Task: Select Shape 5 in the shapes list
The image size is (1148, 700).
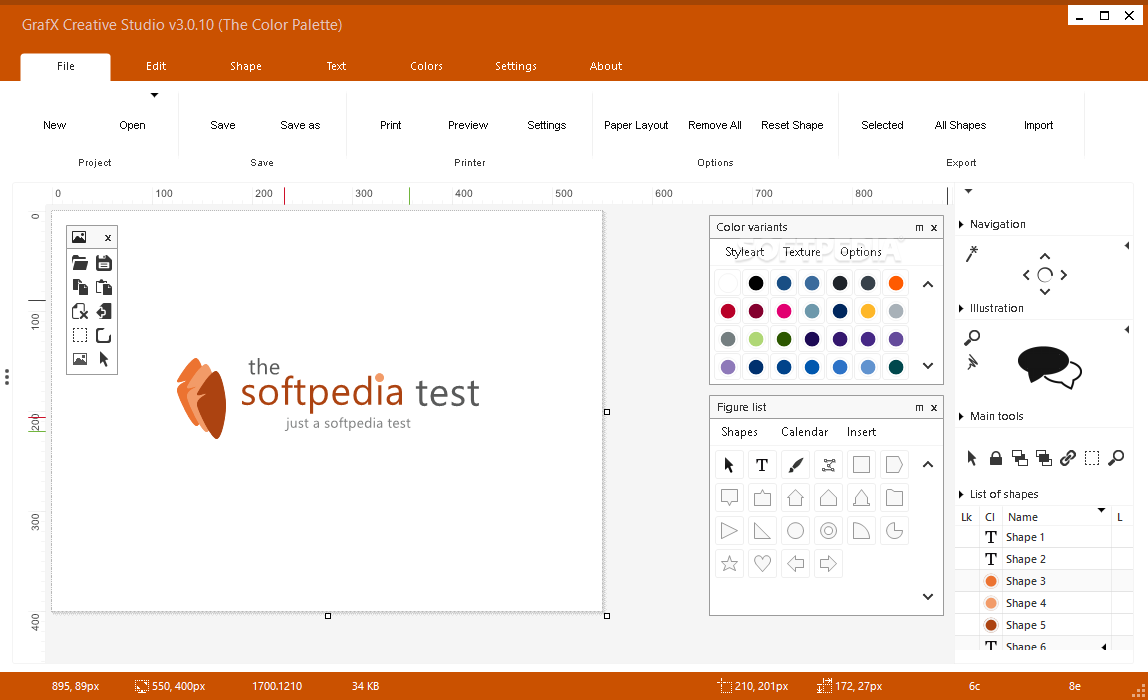Action: [1043, 625]
